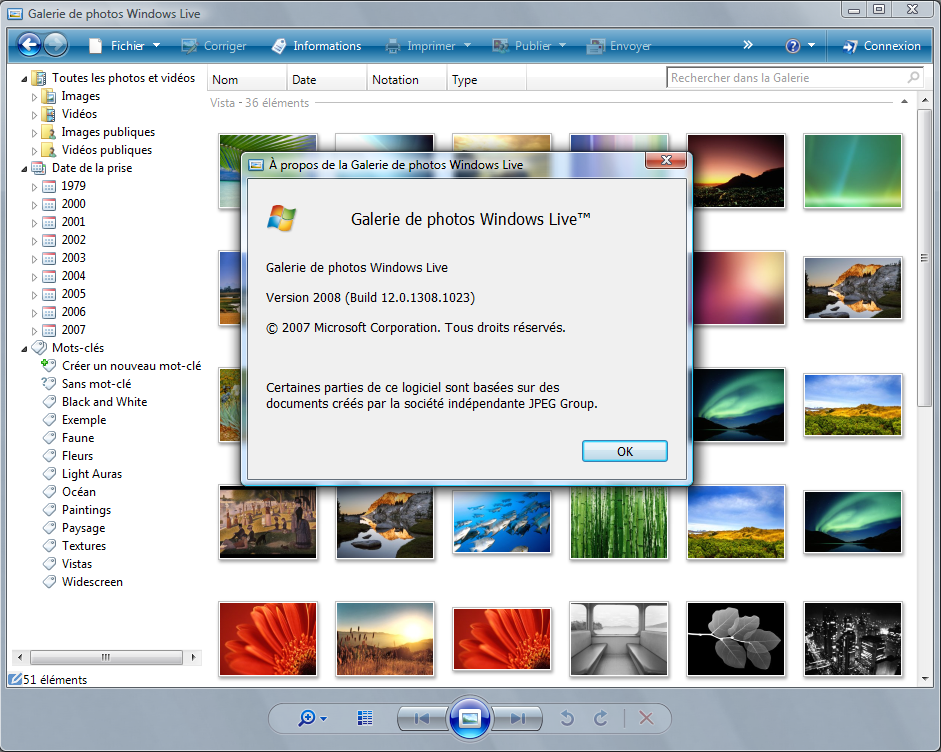Image resolution: width=941 pixels, height=752 pixels.
Task: Go to the previous photo button
Action: [x=422, y=718]
